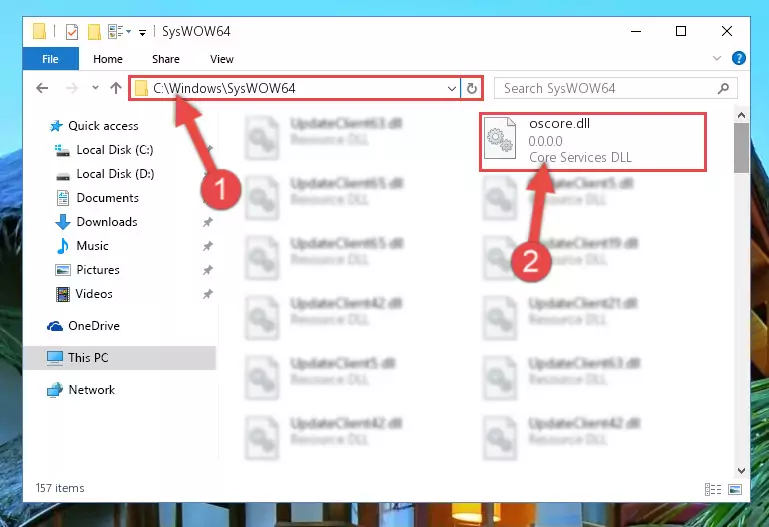Click the File Explorer title bar folder icon
769x527 pixels.
(x=39, y=31)
